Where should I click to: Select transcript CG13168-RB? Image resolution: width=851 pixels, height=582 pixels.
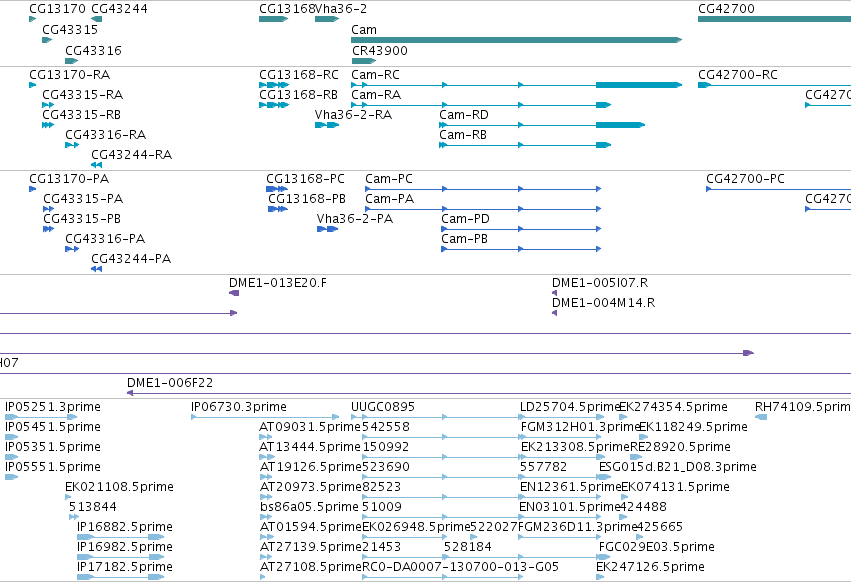(x=299, y=94)
